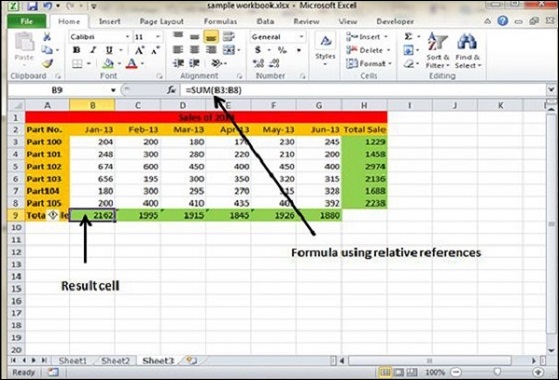Click the Orientation icon

point(216,63)
